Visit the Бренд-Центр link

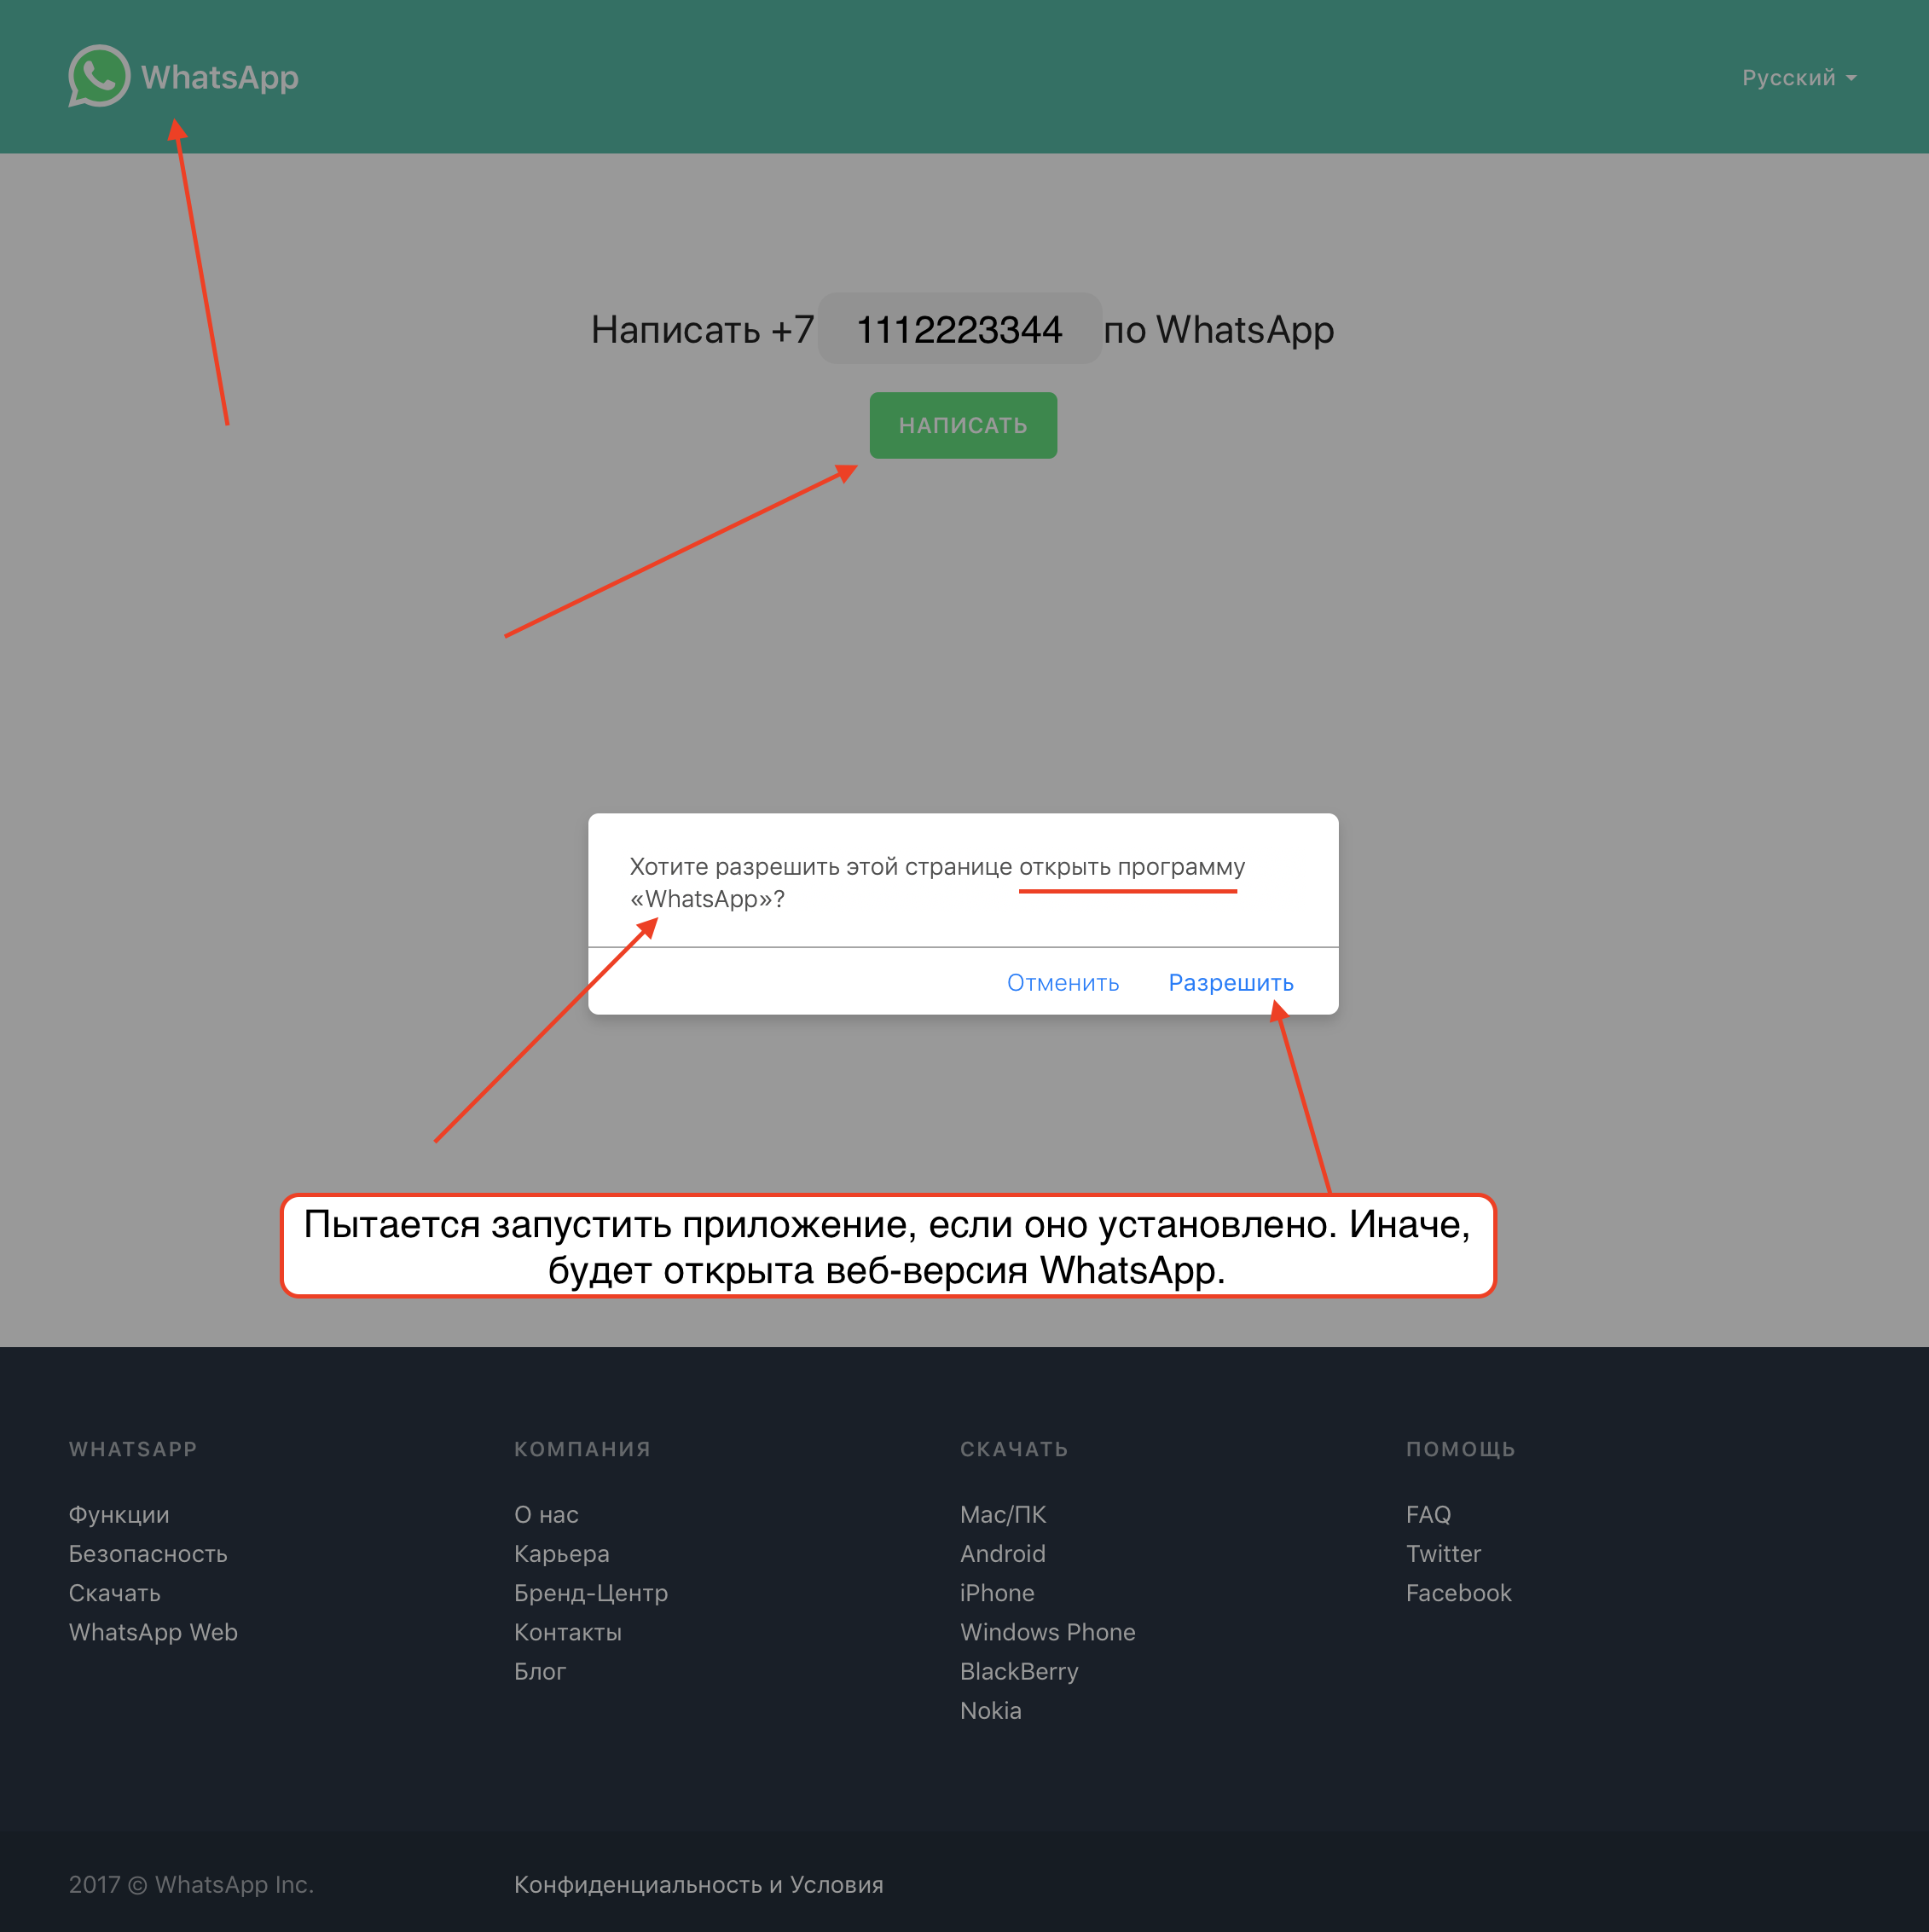coord(590,1592)
